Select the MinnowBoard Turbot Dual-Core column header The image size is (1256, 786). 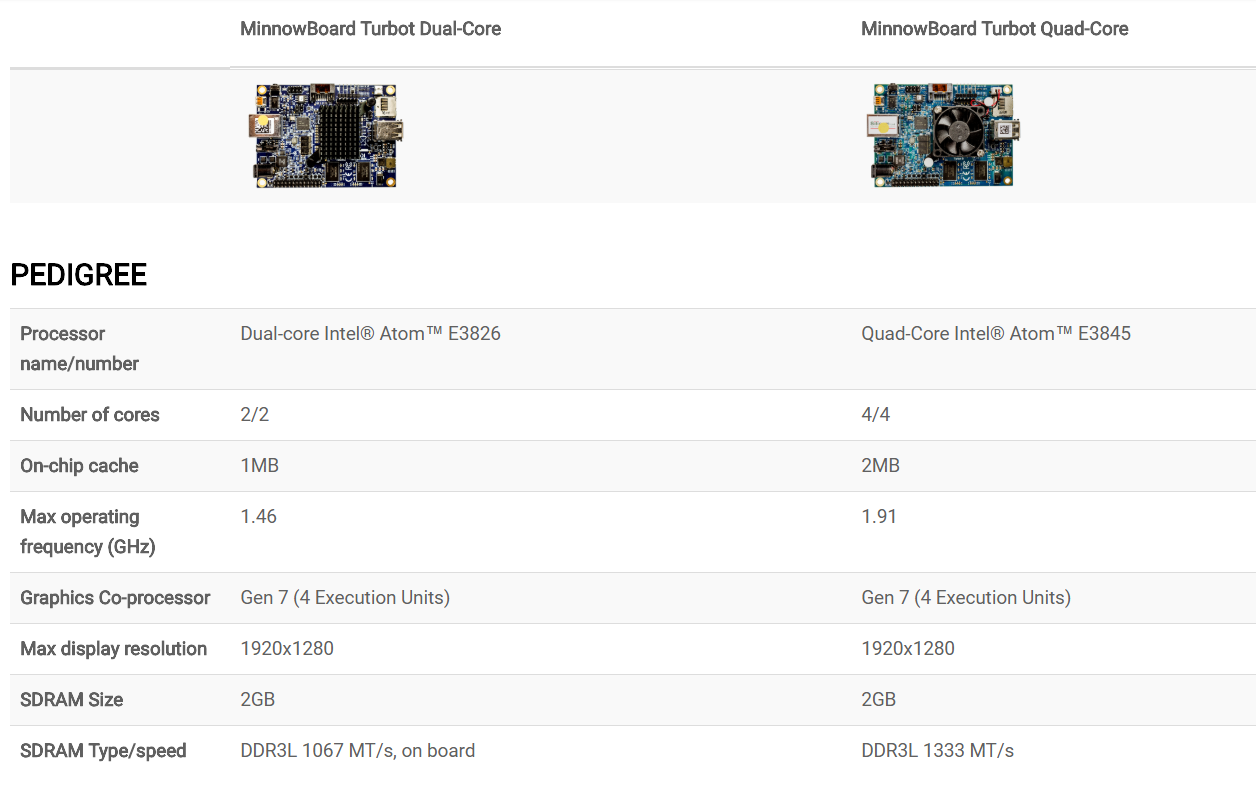[x=371, y=29]
